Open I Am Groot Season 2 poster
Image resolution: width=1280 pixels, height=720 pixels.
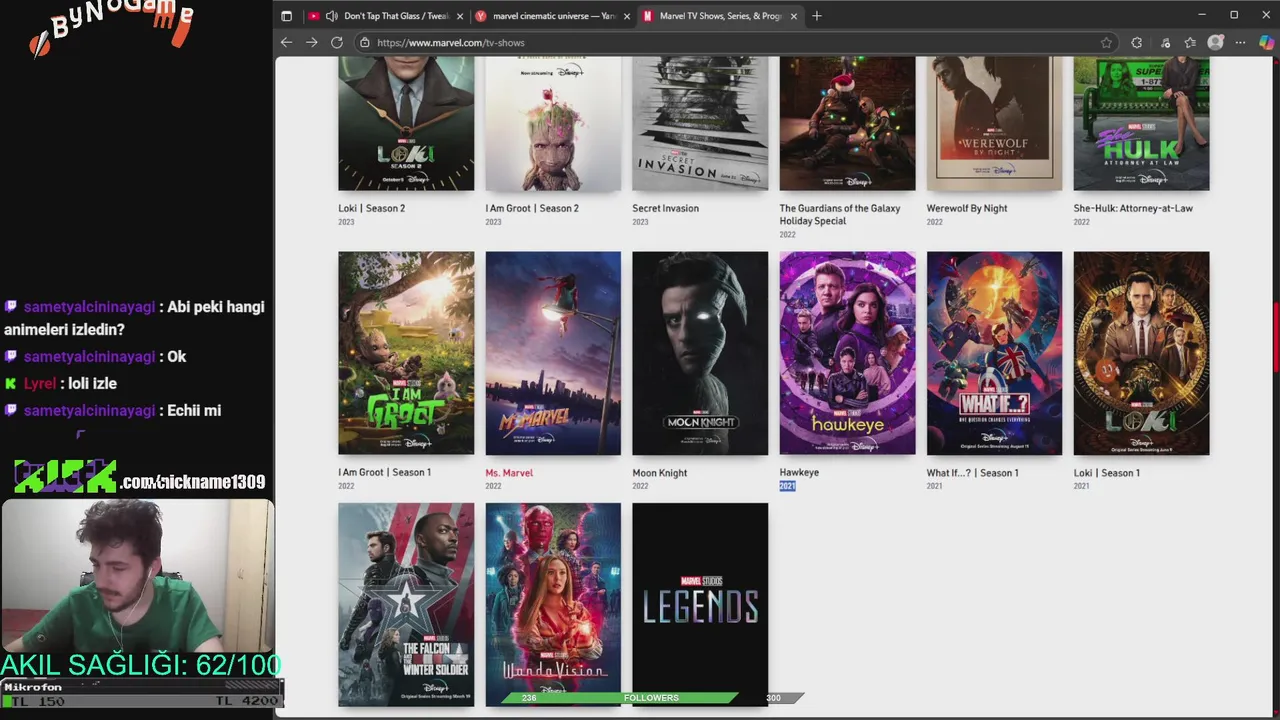(553, 123)
